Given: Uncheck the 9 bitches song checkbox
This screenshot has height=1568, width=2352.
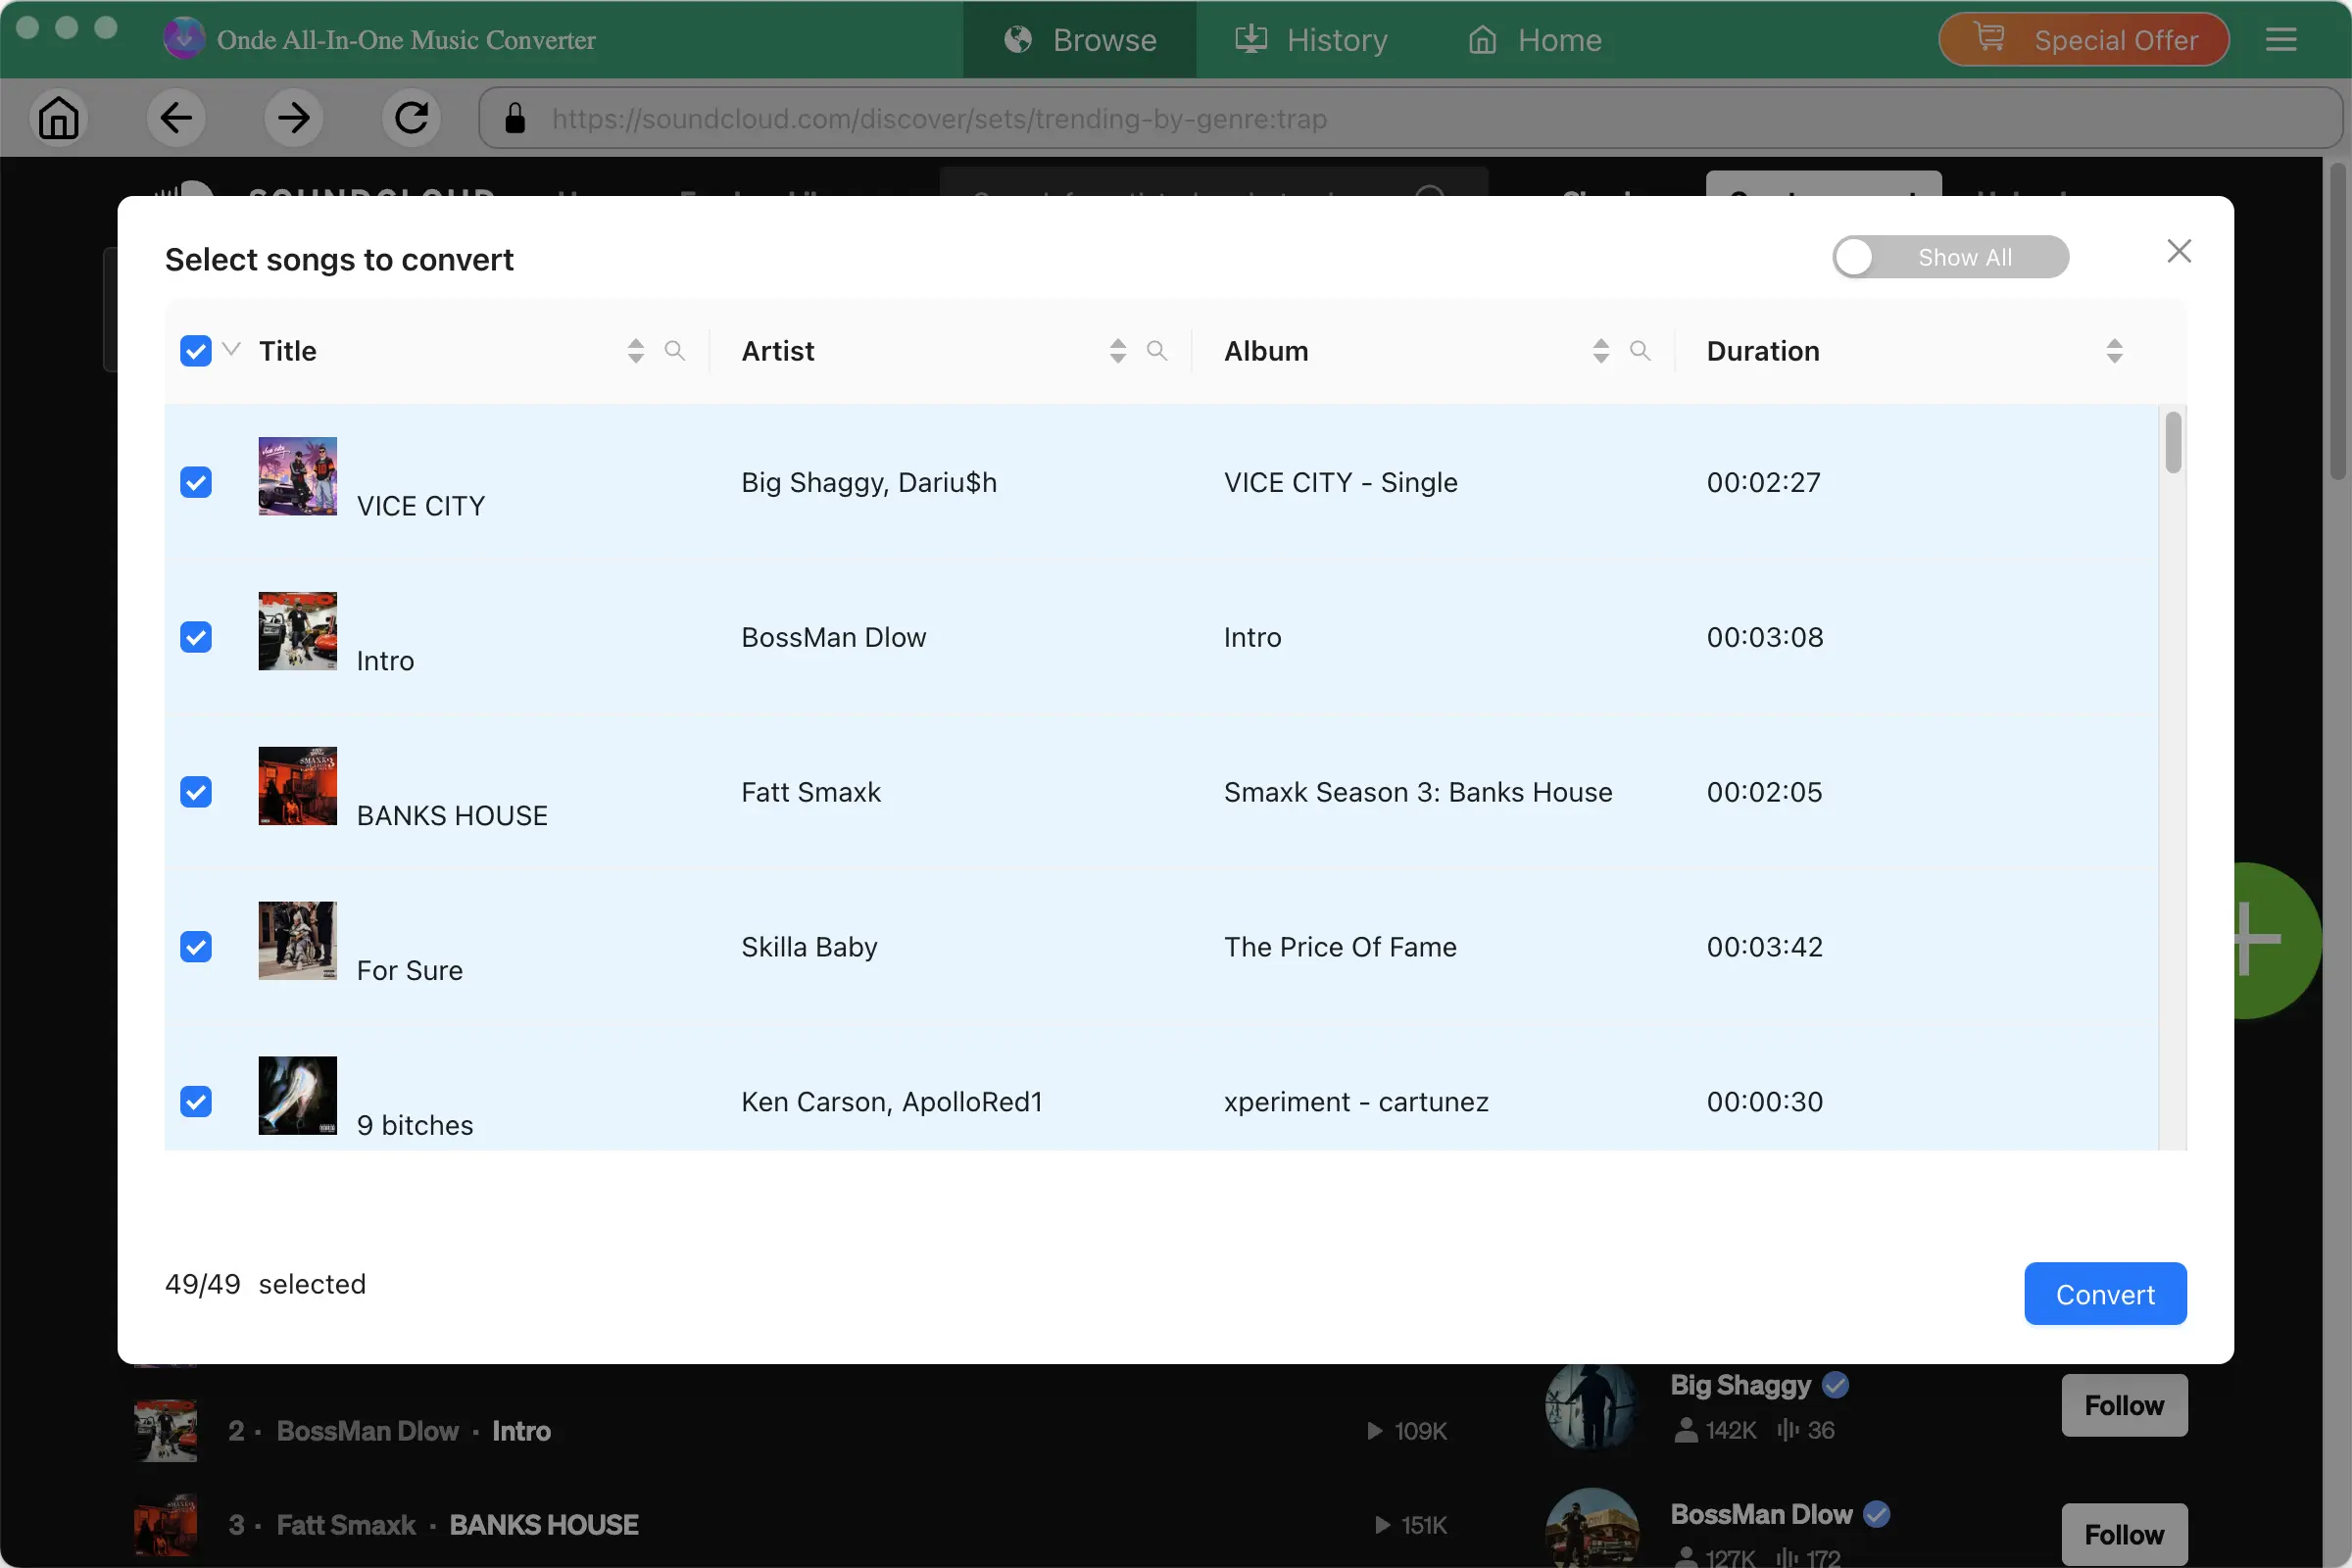Looking at the screenshot, I should tap(196, 1102).
